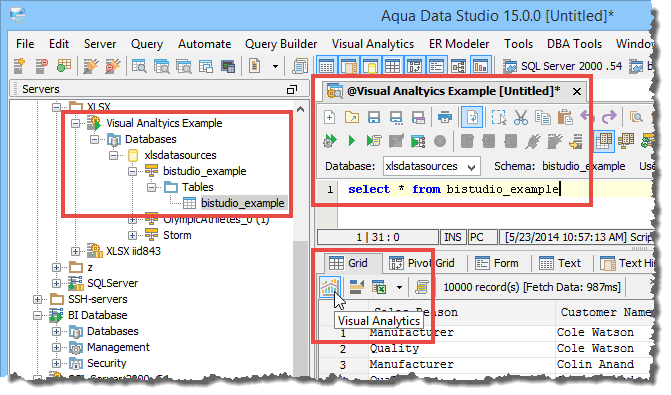This screenshot has height=395, width=671.
Task: Click the new document icon in main toolbar
Action: click(x=255, y=66)
